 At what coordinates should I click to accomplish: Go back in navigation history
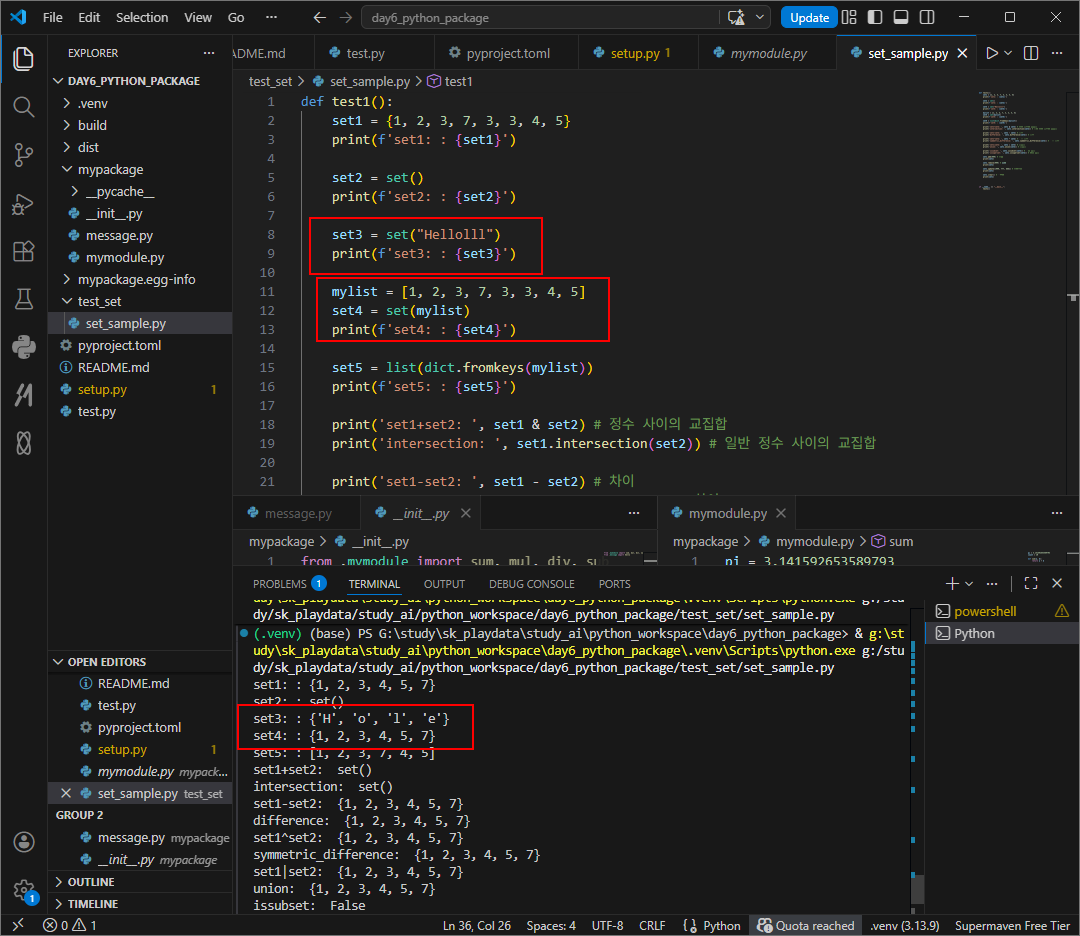click(320, 17)
